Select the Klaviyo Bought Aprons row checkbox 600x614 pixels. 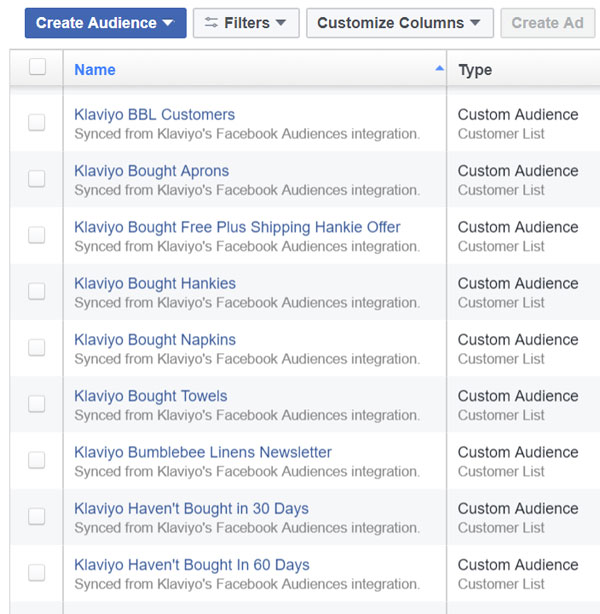point(36,179)
